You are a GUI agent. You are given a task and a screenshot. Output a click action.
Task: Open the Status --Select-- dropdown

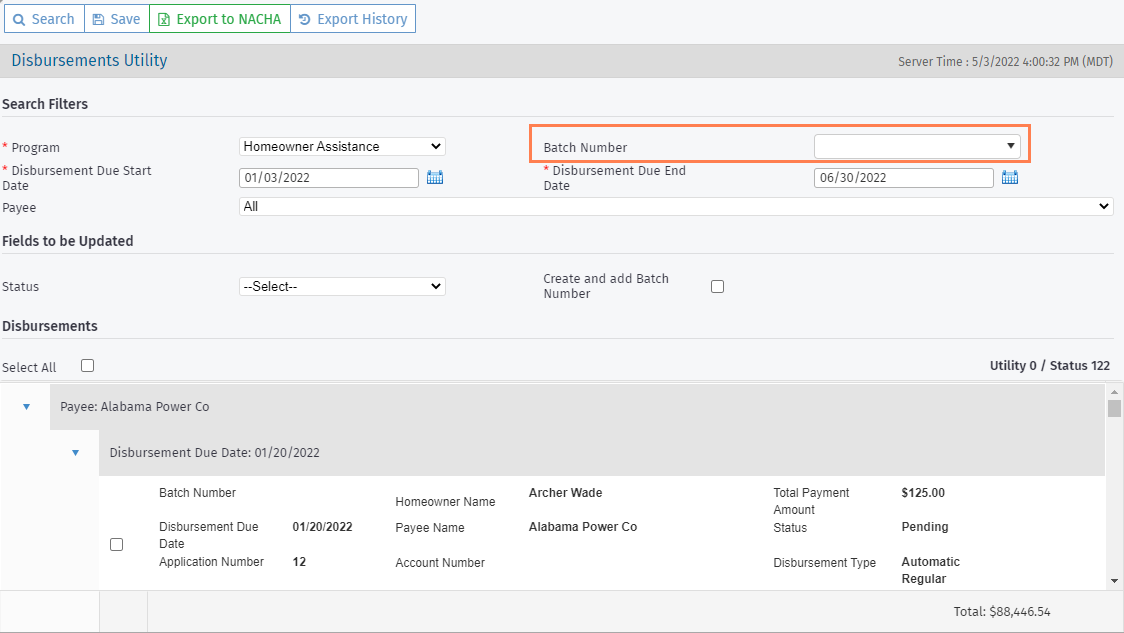tap(342, 287)
